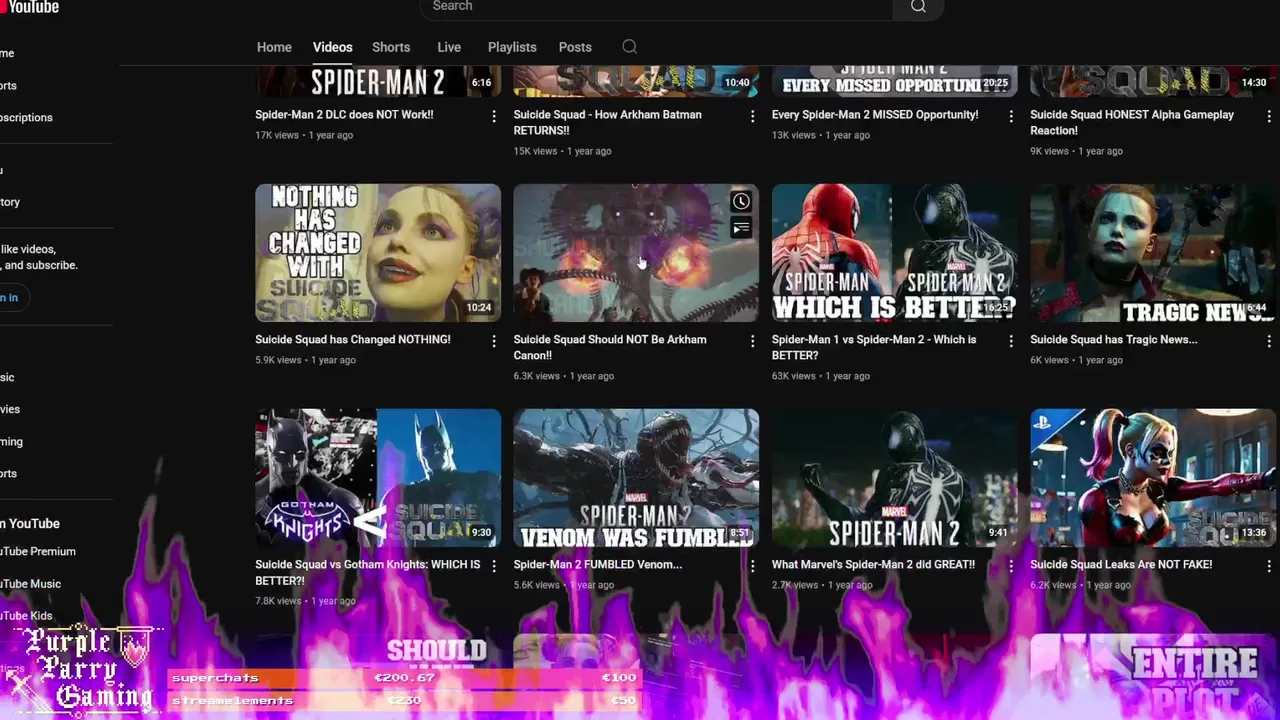
Task: Open options for Should NOT Be Arkham Canon
Action: tap(752, 342)
